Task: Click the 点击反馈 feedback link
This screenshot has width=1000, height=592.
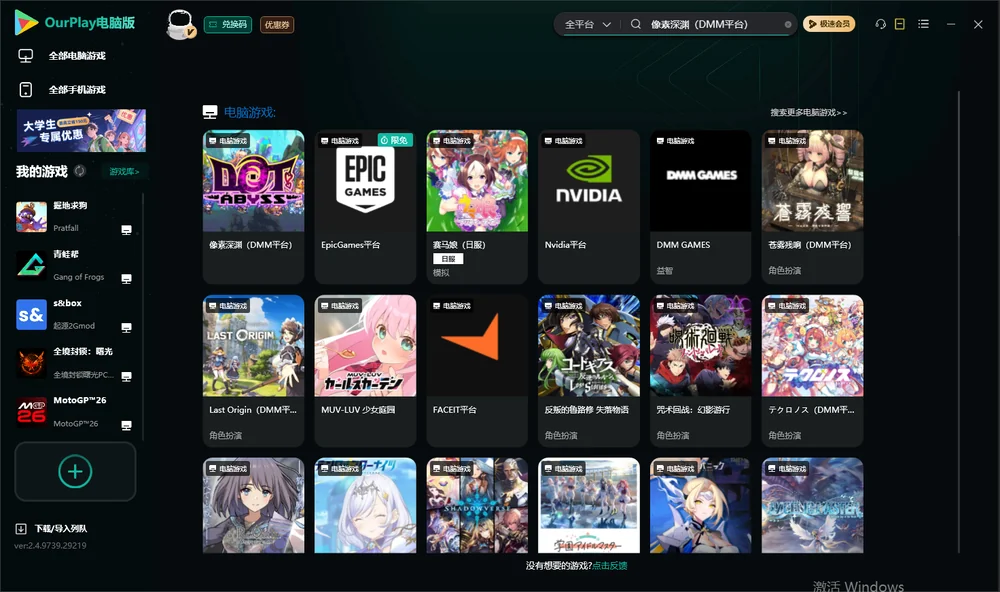Action: [x=610, y=566]
